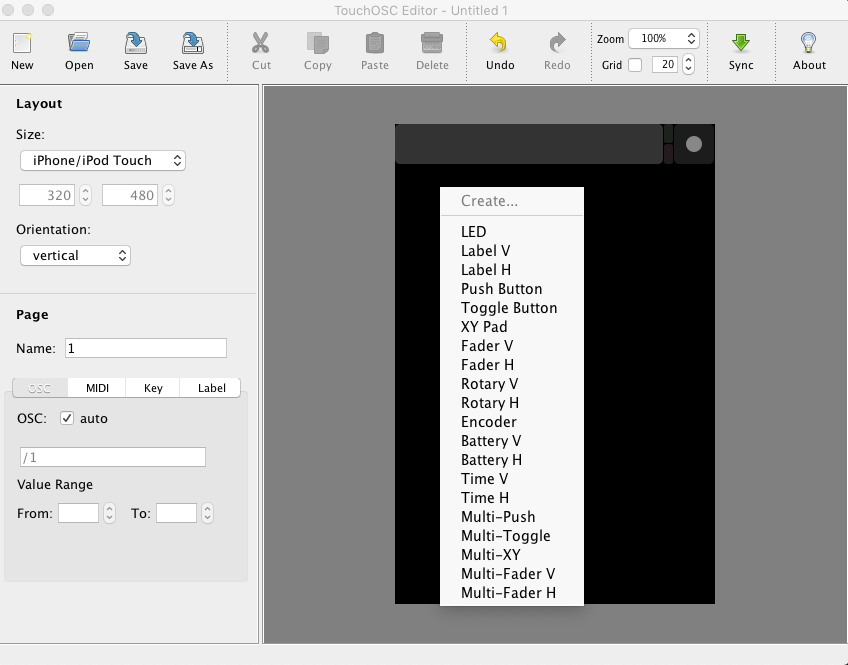Click the Value Range From field
This screenshot has height=665, width=848.
78,513
